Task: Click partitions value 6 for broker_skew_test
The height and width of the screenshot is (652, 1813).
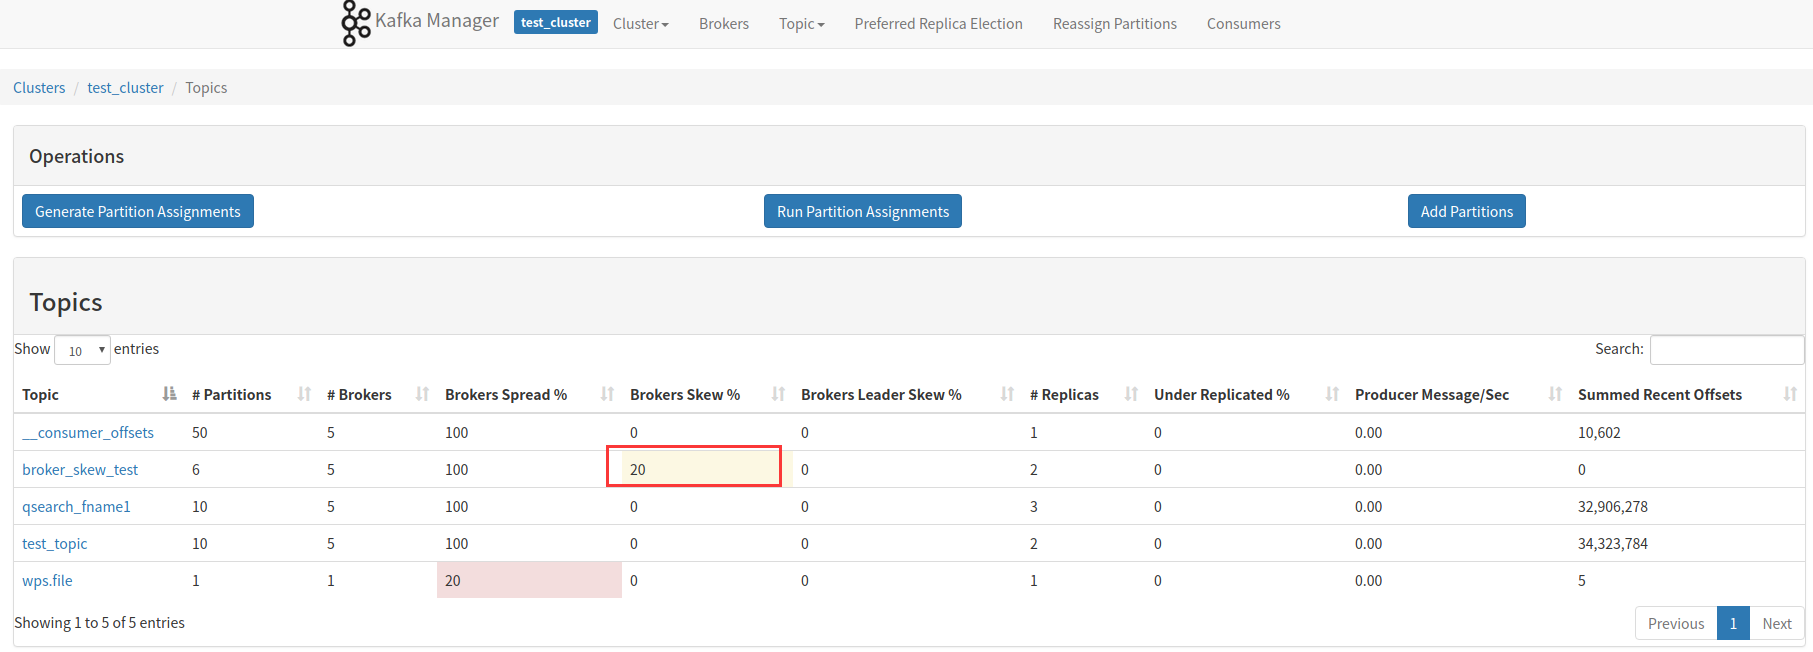Action: [x=196, y=469]
